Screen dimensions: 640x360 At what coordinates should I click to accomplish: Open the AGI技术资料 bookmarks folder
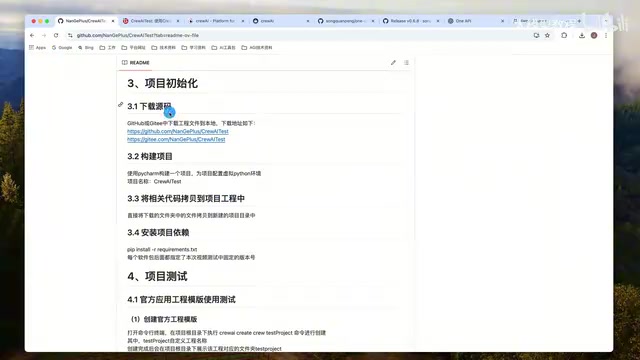coord(257,48)
